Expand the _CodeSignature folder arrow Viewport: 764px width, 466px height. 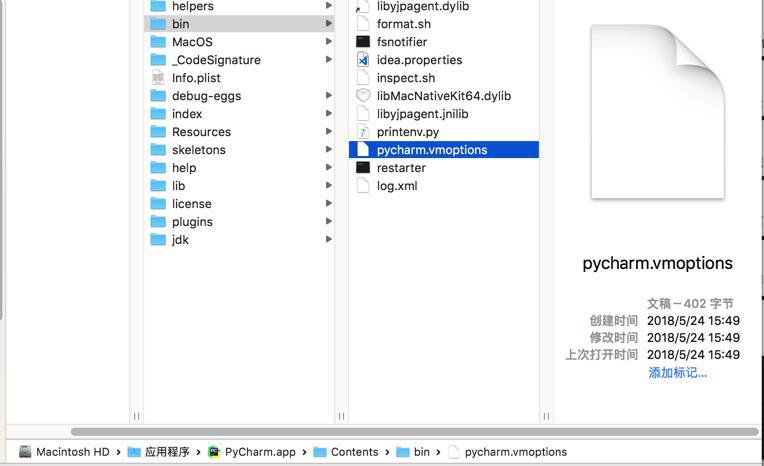(x=329, y=59)
